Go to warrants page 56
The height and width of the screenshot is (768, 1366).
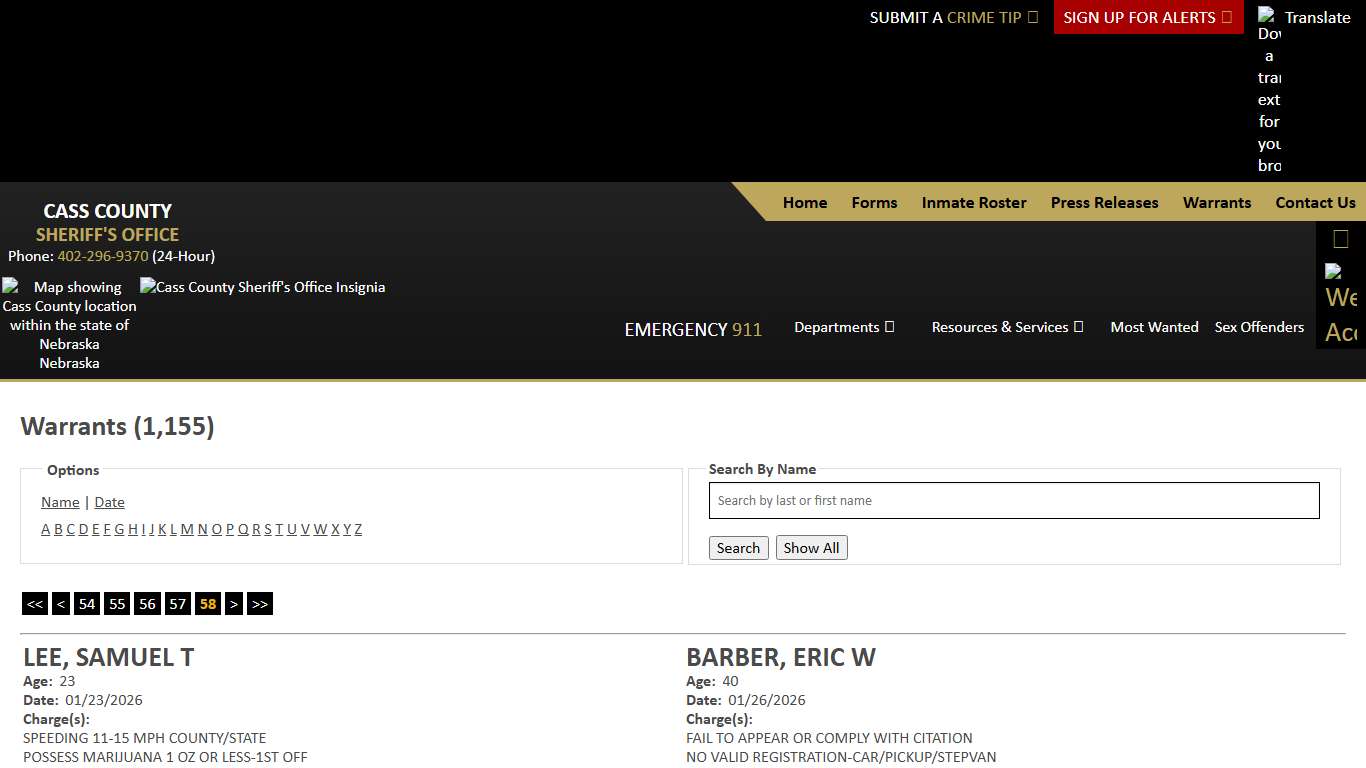(x=148, y=604)
